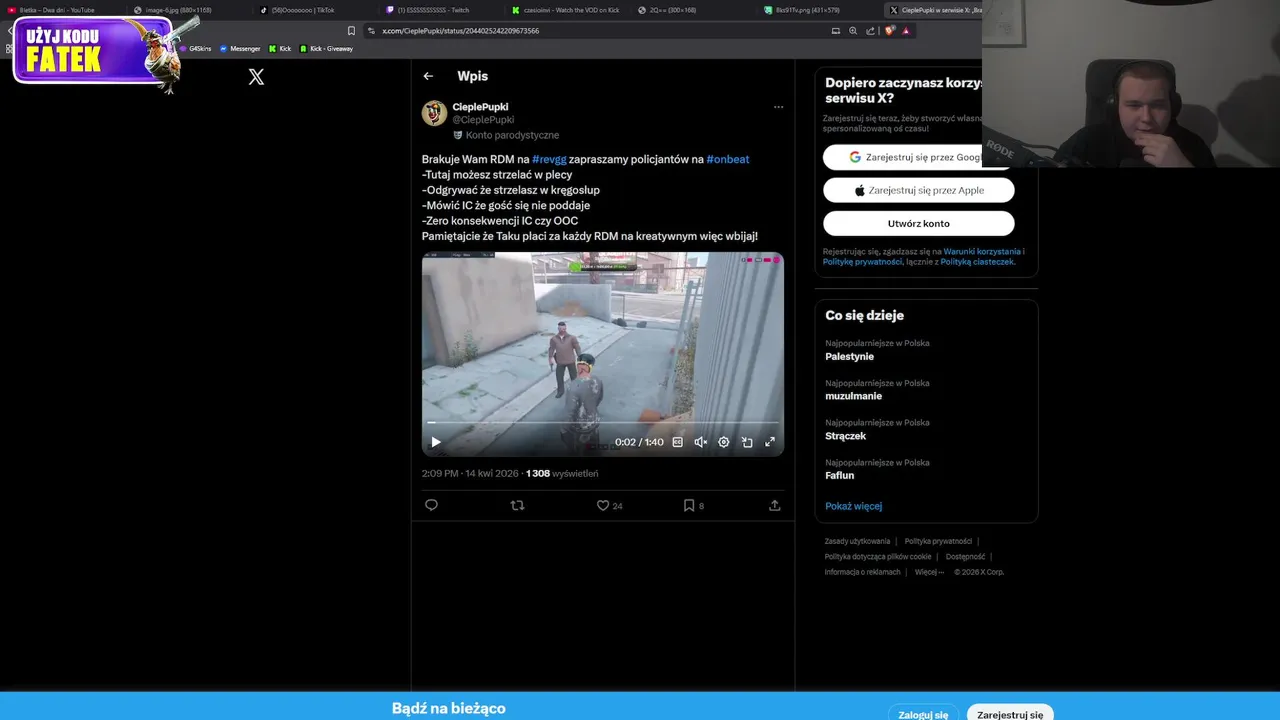This screenshot has width=1280, height=720.
Task: Open the Kick - Giveaway bookmark
Action: coord(326,49)
